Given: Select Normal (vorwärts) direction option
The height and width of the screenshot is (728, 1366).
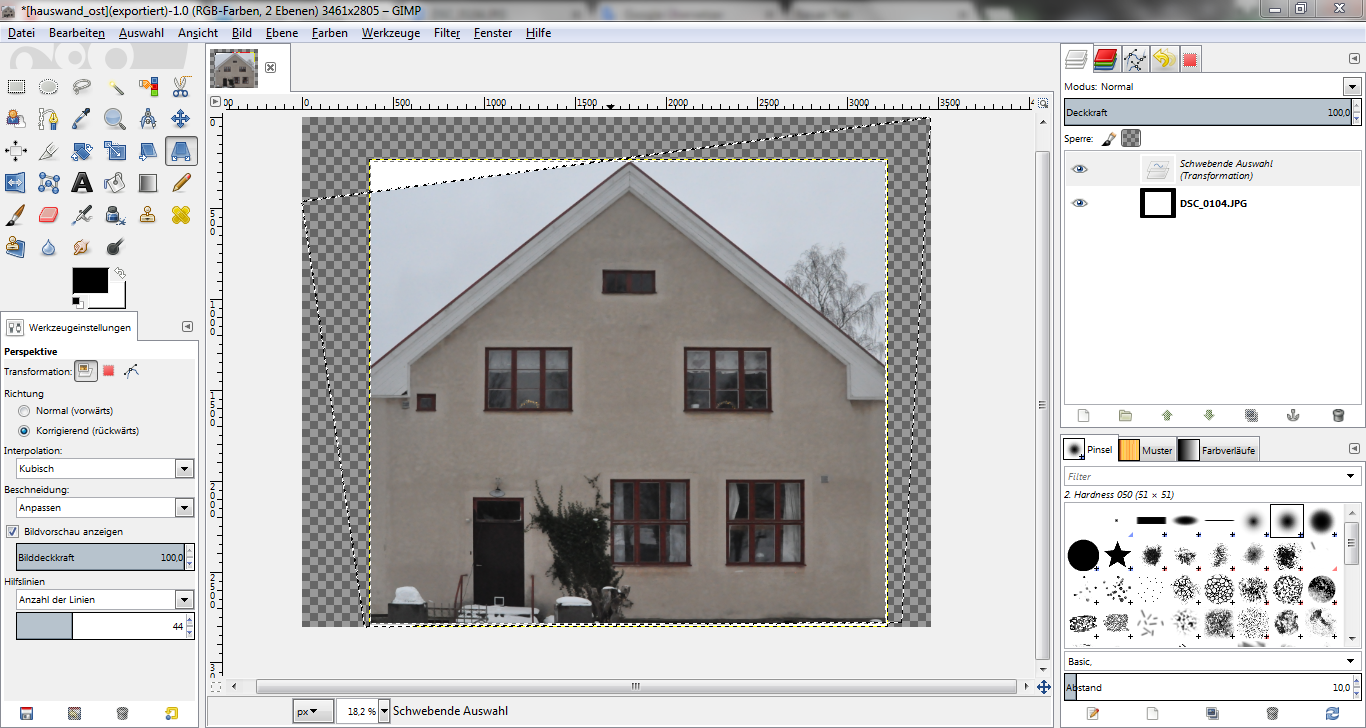Looking at the screenshot, I should [x=24, y=411].
